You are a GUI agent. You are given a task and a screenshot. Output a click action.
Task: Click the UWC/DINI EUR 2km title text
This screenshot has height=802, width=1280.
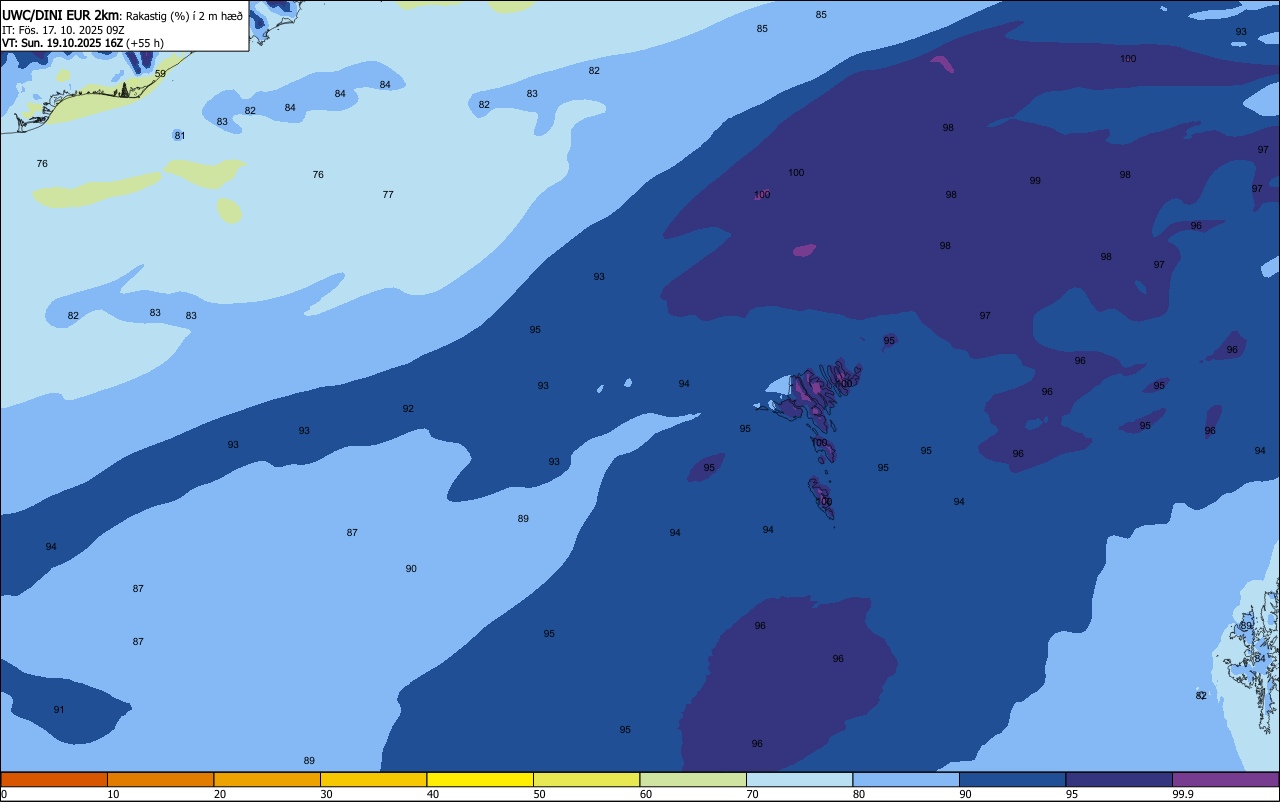[x=60, y=15]
